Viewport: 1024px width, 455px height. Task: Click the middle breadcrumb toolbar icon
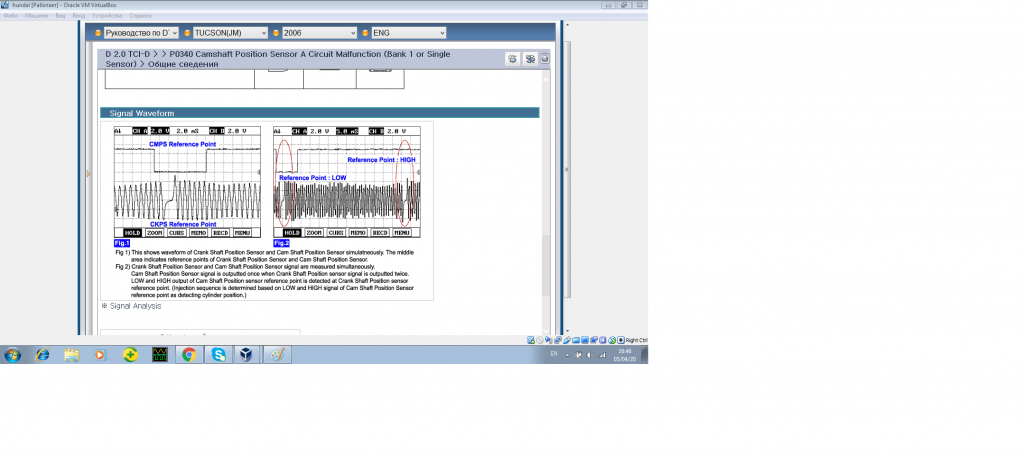pyautogui.click(x=530, y=59)
